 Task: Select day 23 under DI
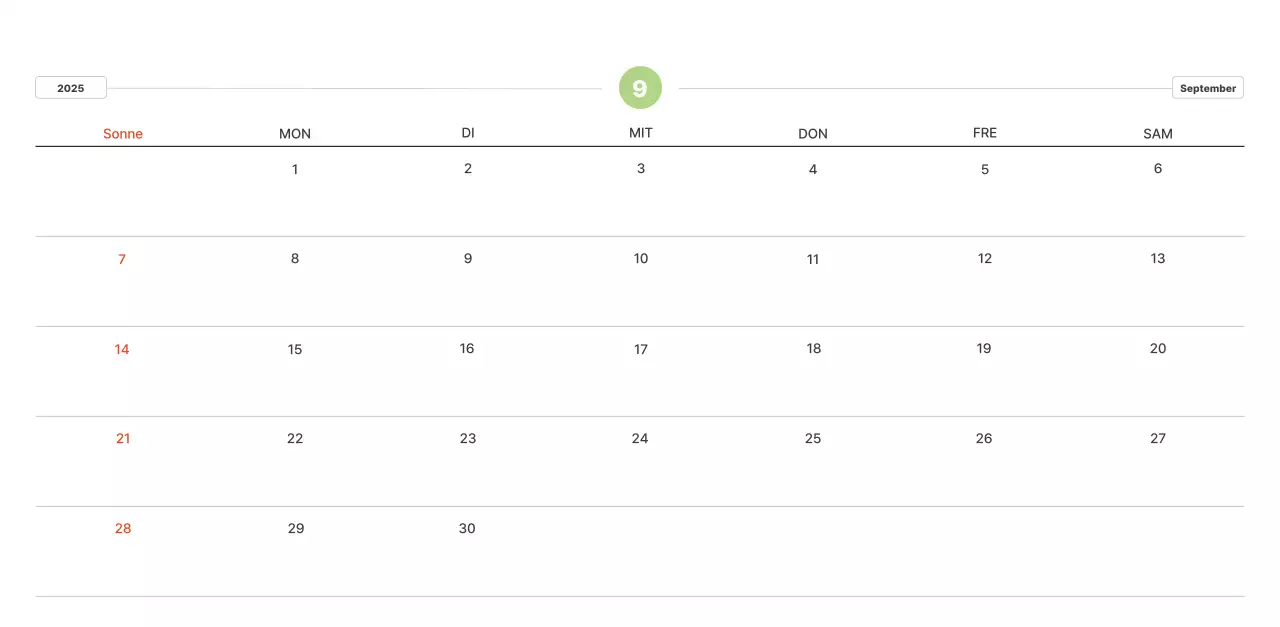[x=467, y=439]
